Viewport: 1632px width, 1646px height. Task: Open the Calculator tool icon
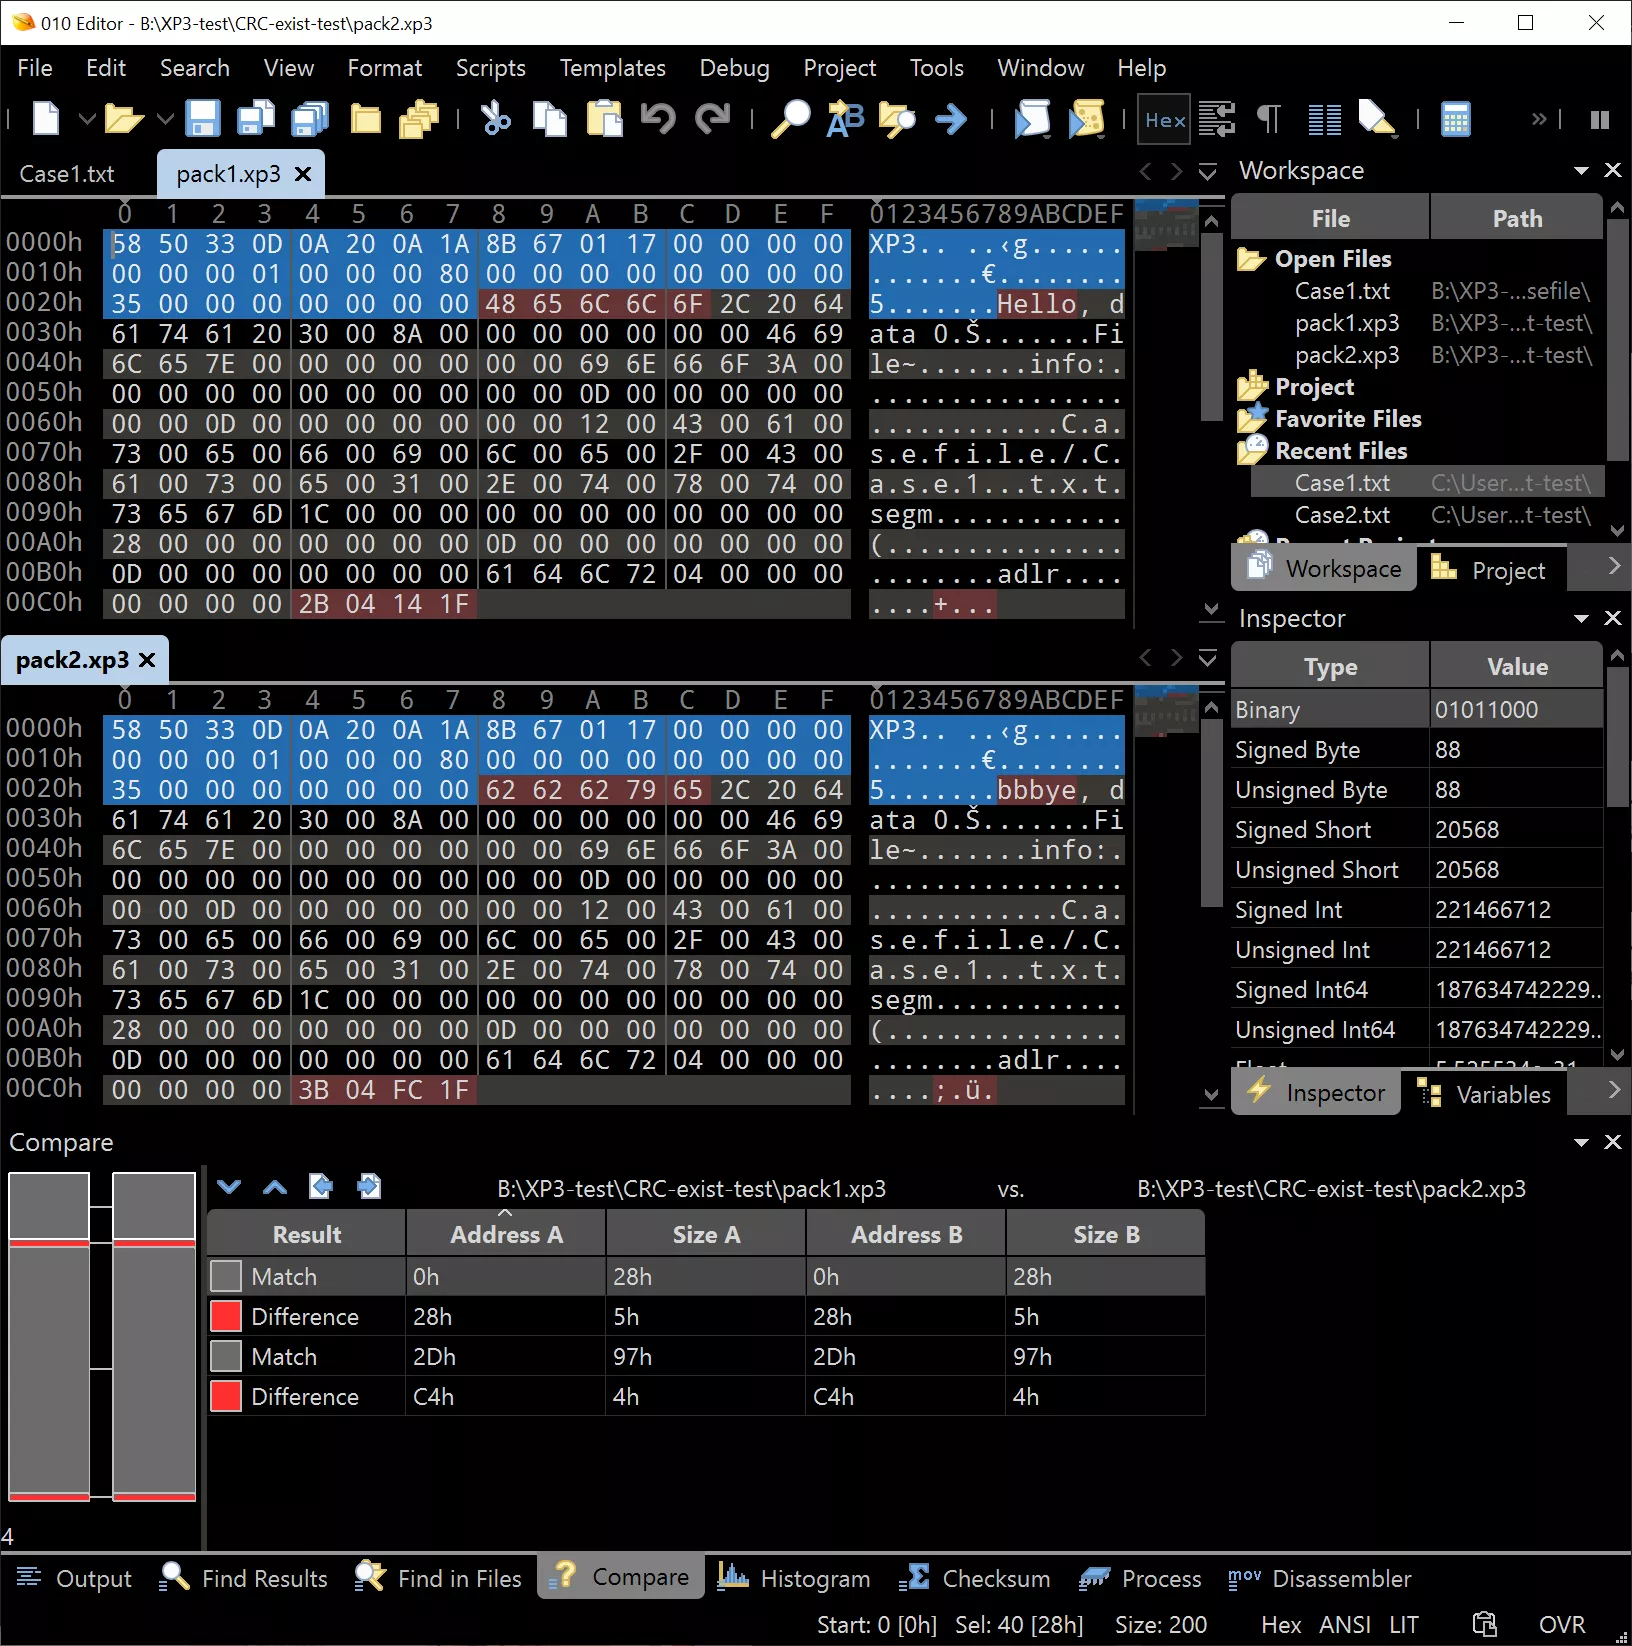coord(1455,119)
